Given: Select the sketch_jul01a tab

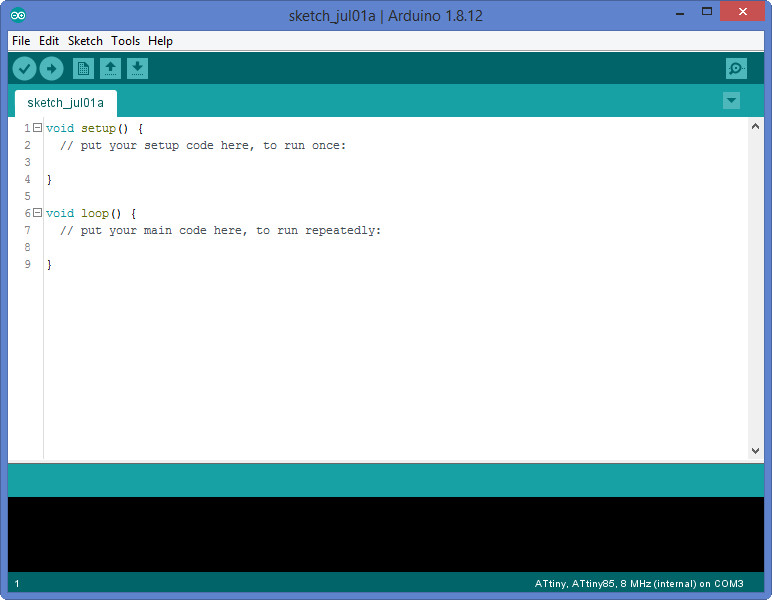Looking at the screenshot, I should 65,103.
